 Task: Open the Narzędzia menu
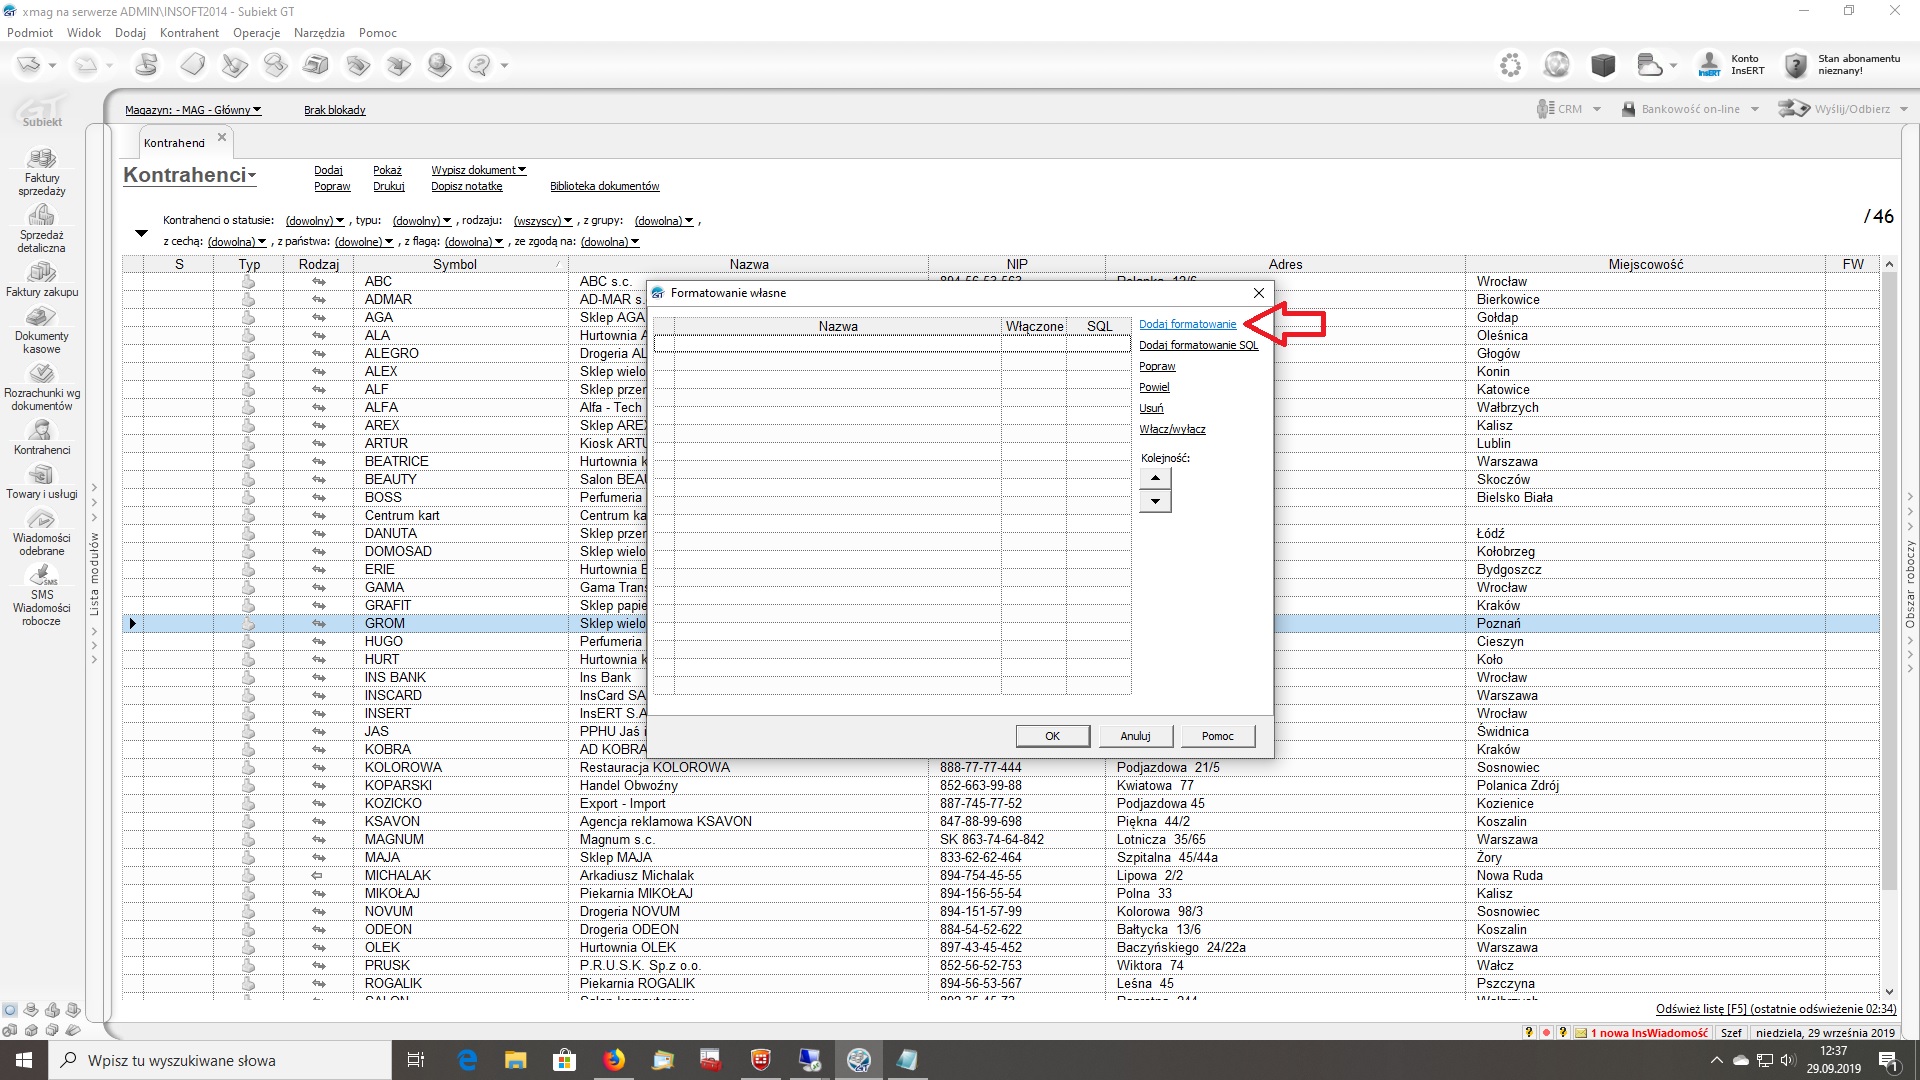point(319,33)
